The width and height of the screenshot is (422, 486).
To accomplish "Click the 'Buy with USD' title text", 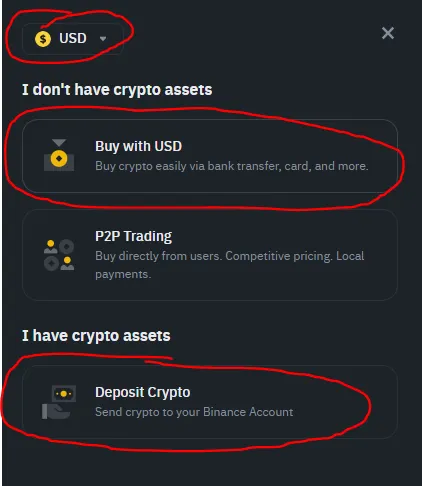I will coord(138,146).
